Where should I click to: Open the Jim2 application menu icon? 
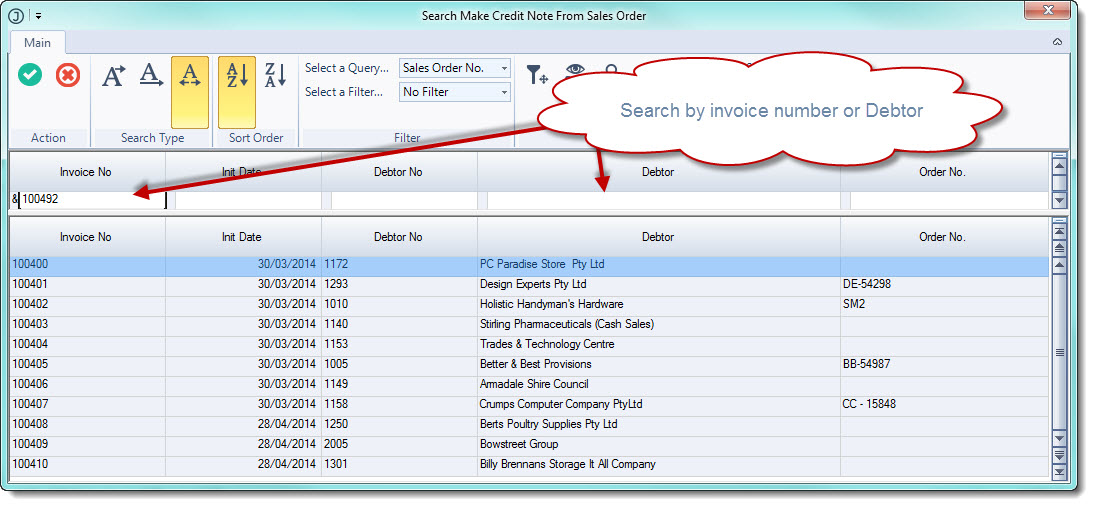click(x=15, y=16)
